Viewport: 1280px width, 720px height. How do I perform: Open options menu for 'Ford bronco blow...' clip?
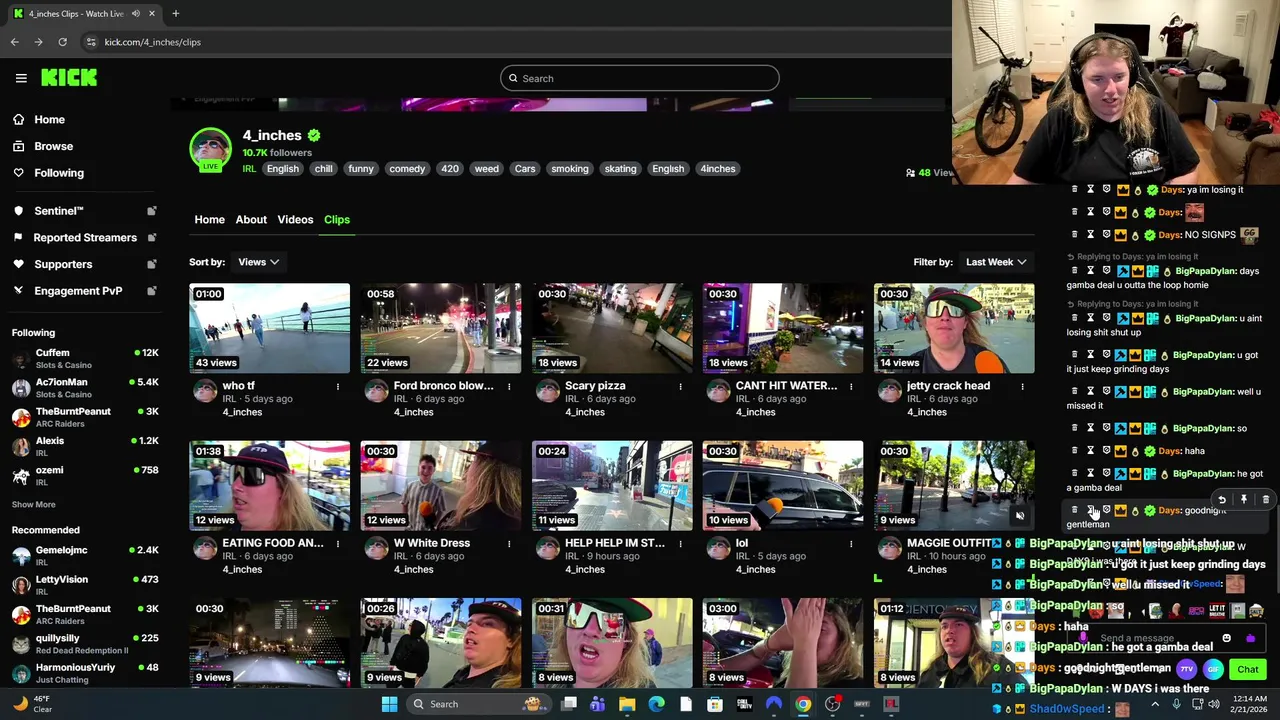tap(508, 386)
